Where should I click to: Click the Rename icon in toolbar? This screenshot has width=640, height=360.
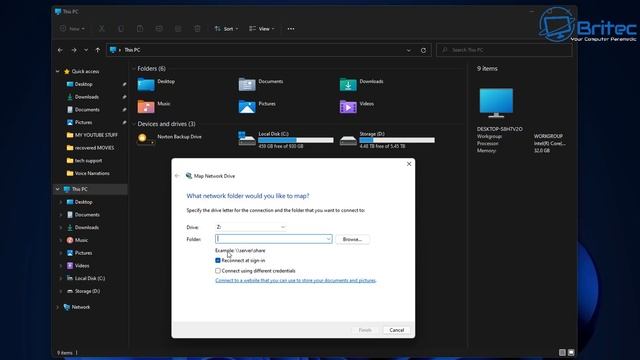[x=159, y=29]
